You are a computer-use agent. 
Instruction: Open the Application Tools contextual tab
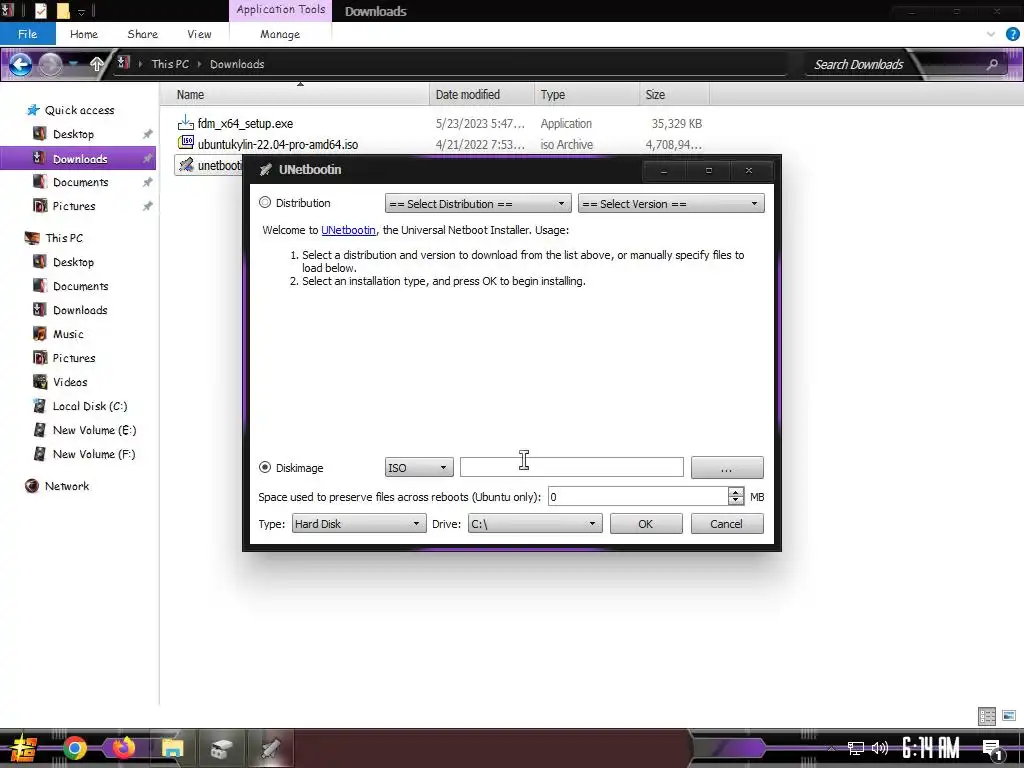281,10
